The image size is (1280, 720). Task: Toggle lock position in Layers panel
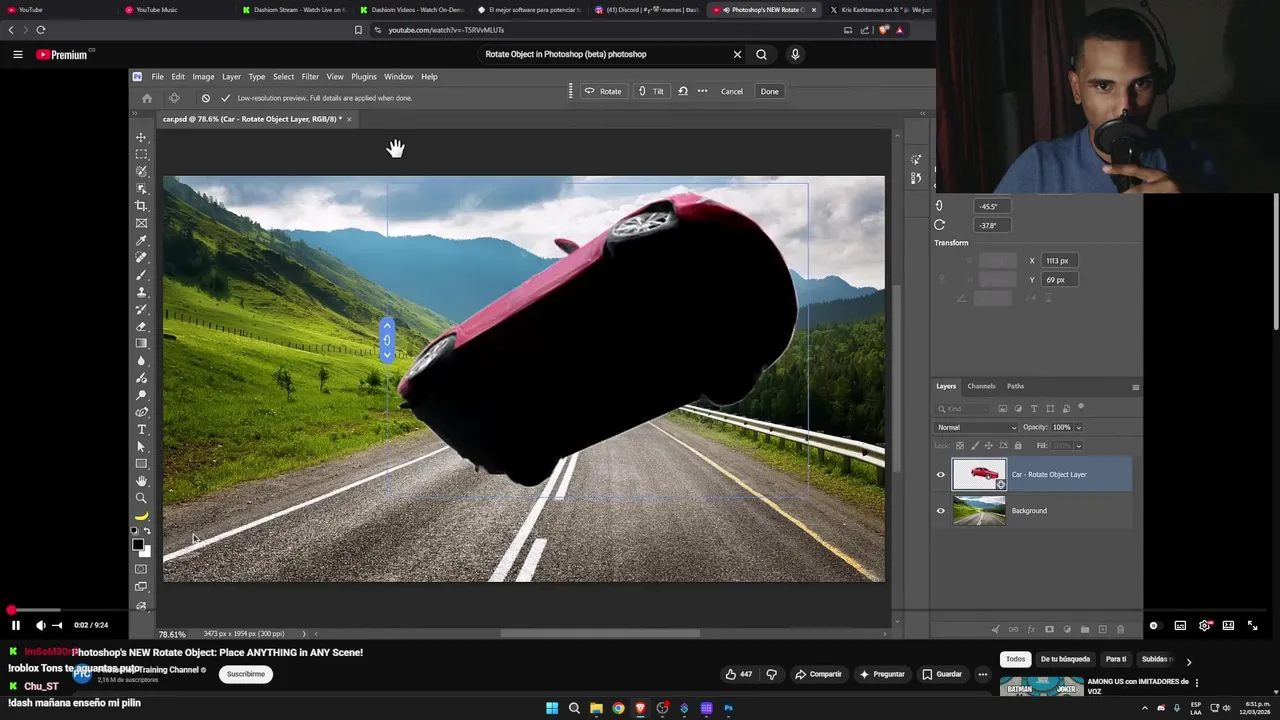(x=989, y=446)
